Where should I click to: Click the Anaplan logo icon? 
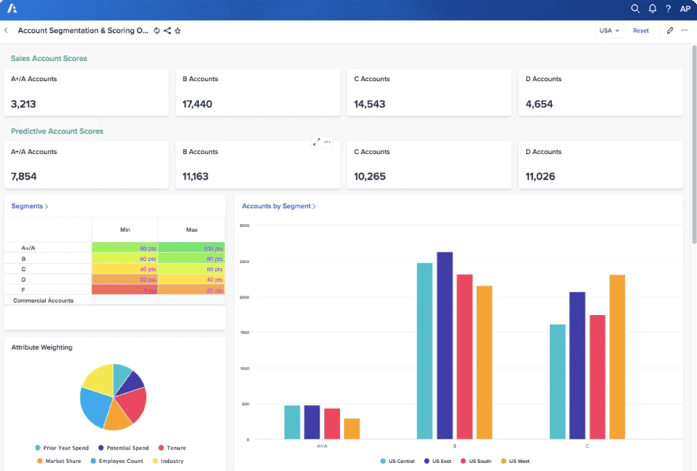[x=12, y=8]
